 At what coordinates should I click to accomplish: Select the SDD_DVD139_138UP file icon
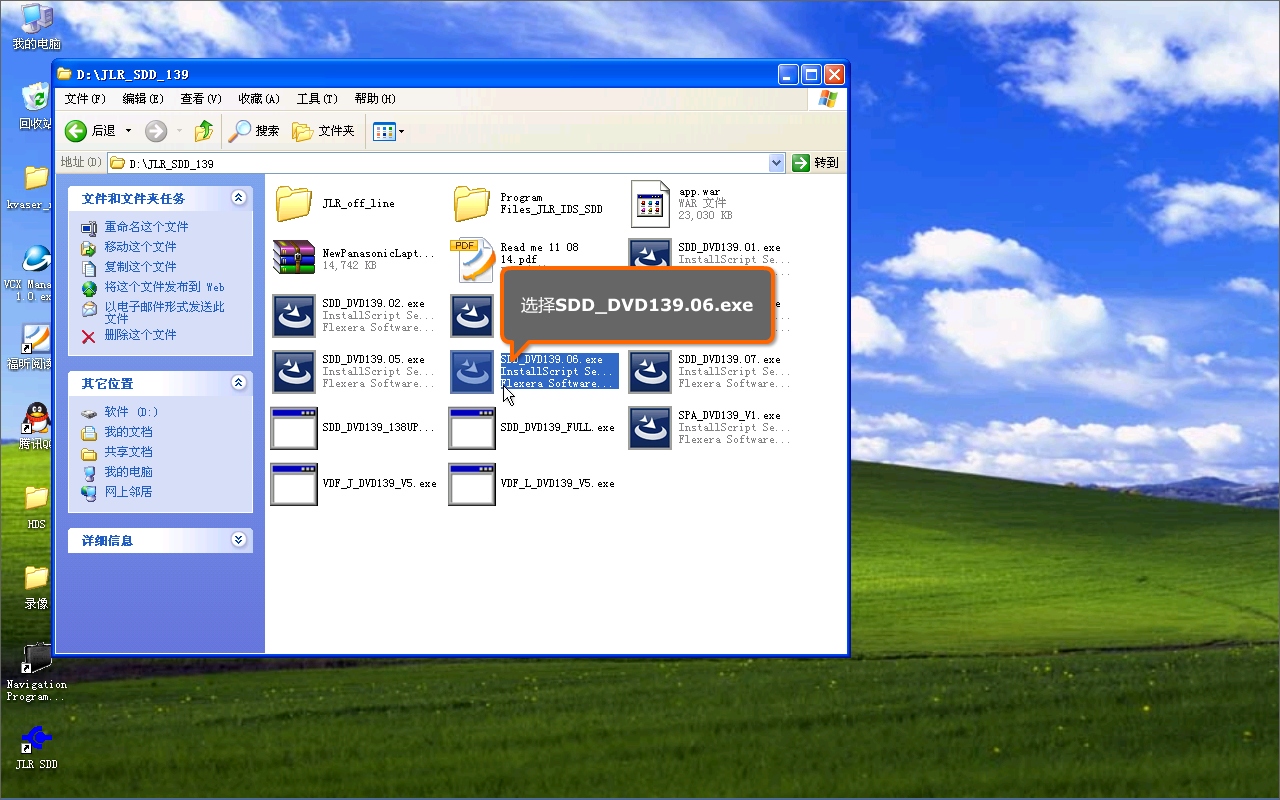point(294,427)
